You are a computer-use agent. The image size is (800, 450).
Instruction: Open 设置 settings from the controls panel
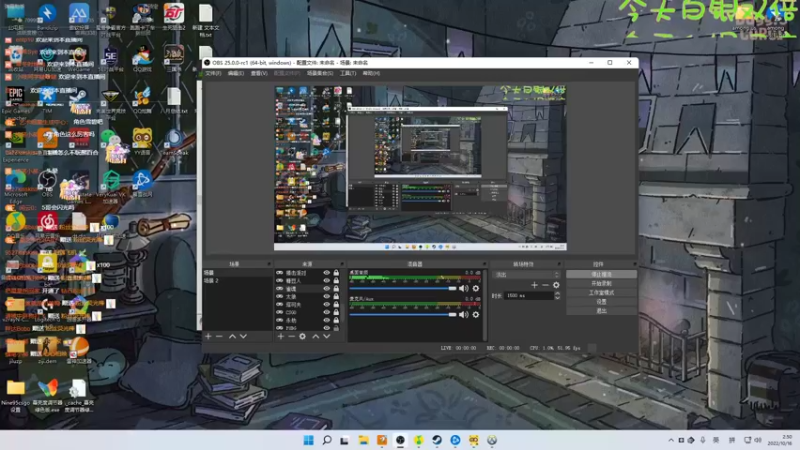click(x=601, y=302)
